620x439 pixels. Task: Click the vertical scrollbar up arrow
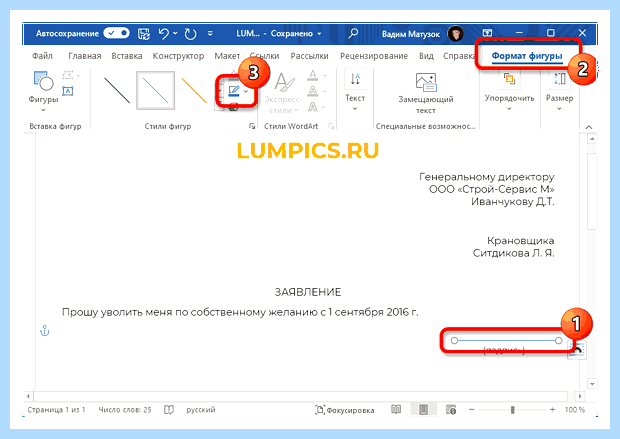(x=592, y=139)
